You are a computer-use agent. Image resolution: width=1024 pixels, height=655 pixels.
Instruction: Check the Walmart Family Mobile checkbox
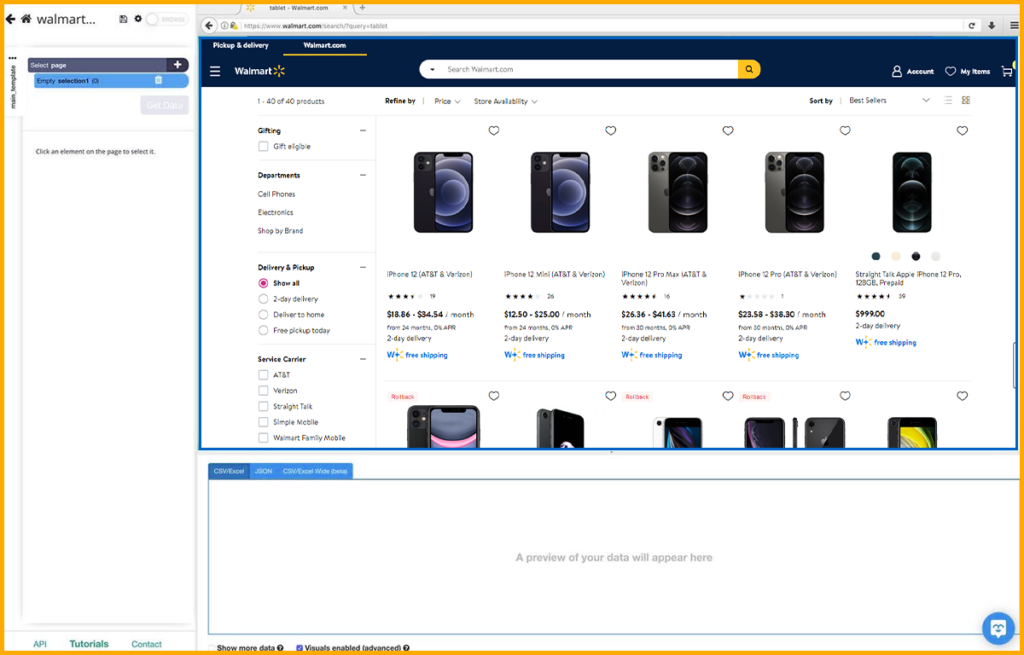pyautogui.click(x=263, y=438)
